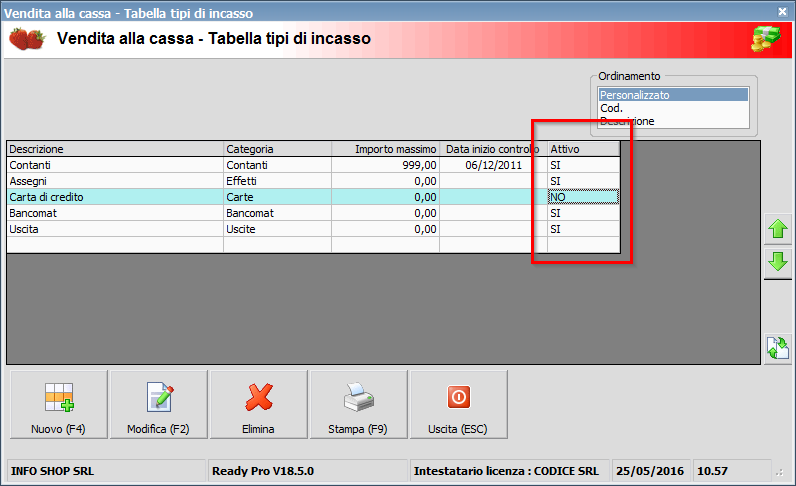Click 0,00 amount in Assegni row
The image size is (796, 486).
[x=386, y=181]
